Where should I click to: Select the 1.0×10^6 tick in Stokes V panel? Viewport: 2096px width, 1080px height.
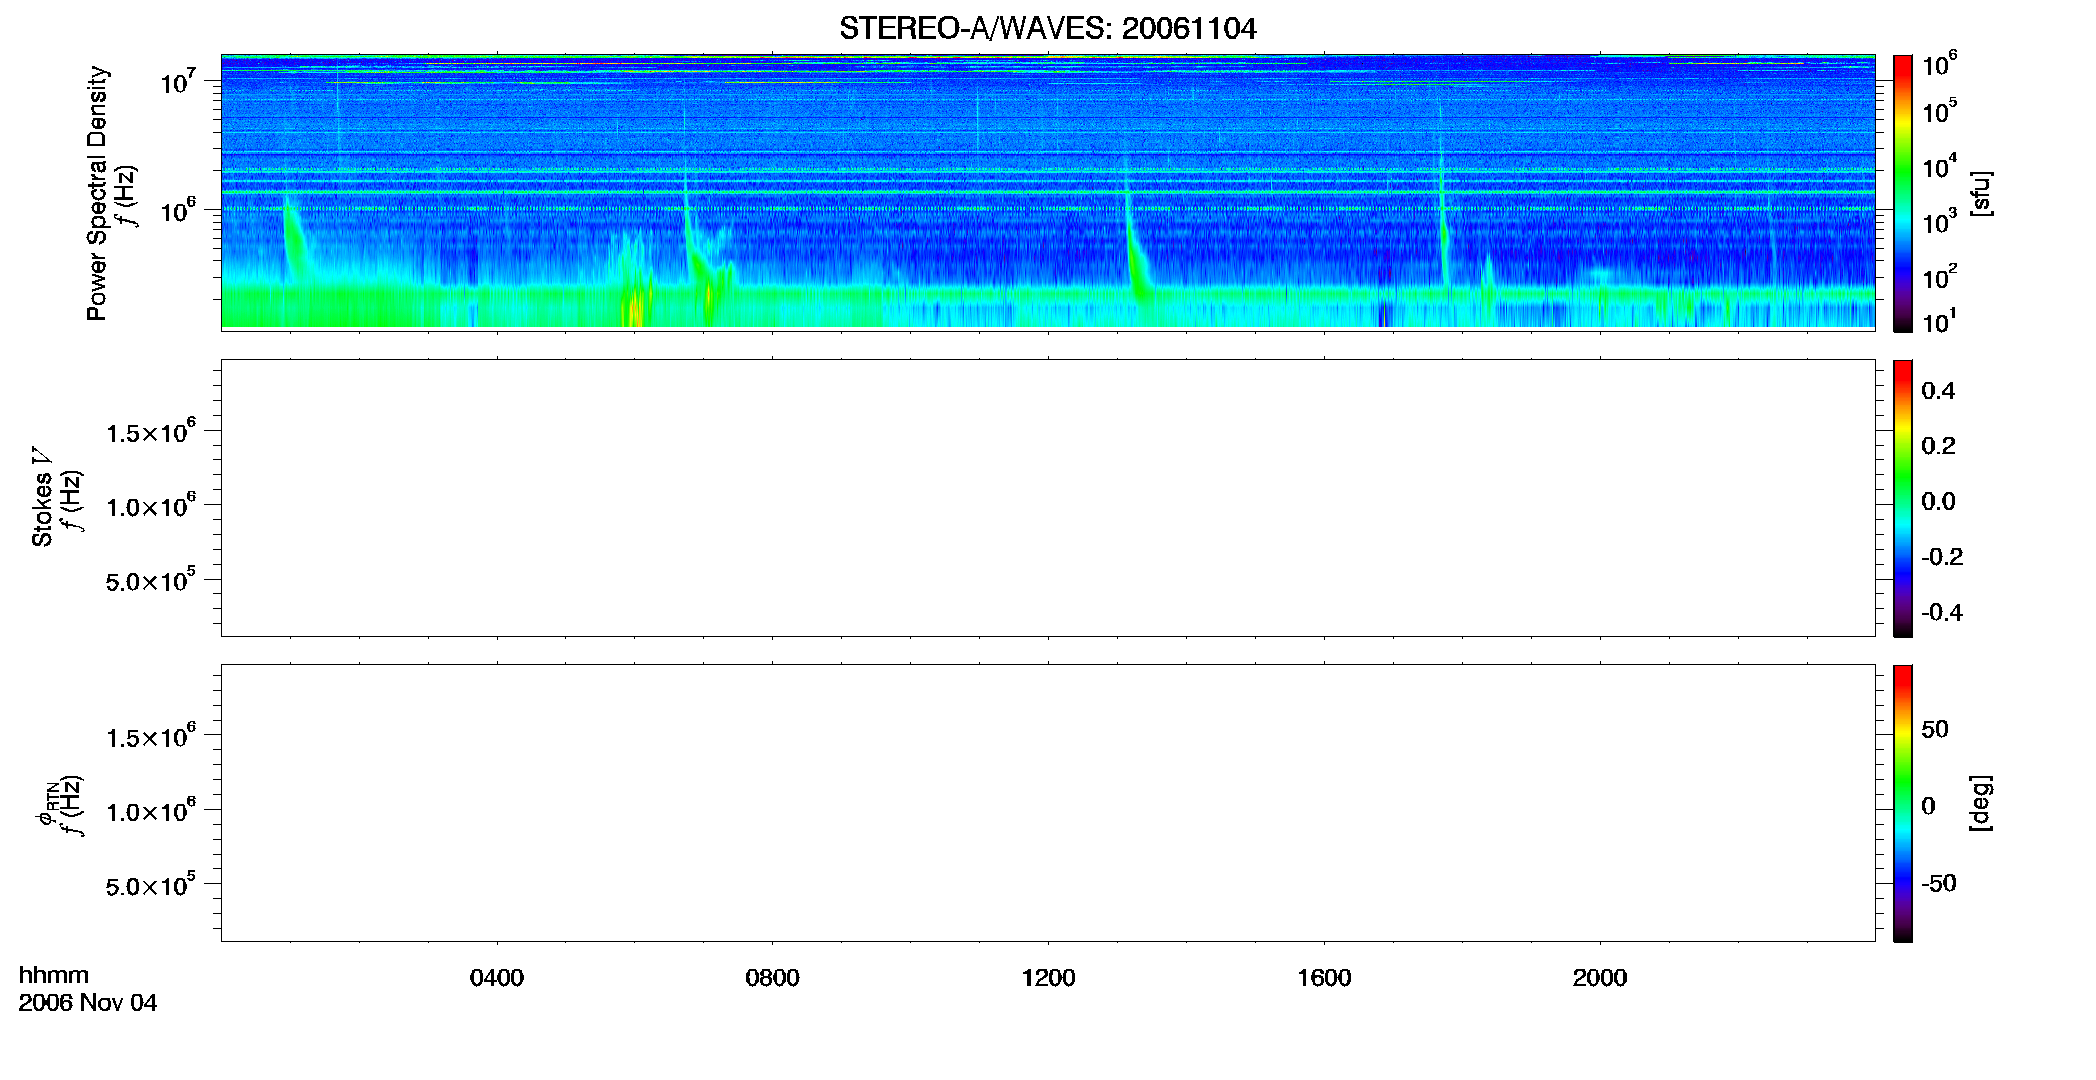(x=151, y=506)
